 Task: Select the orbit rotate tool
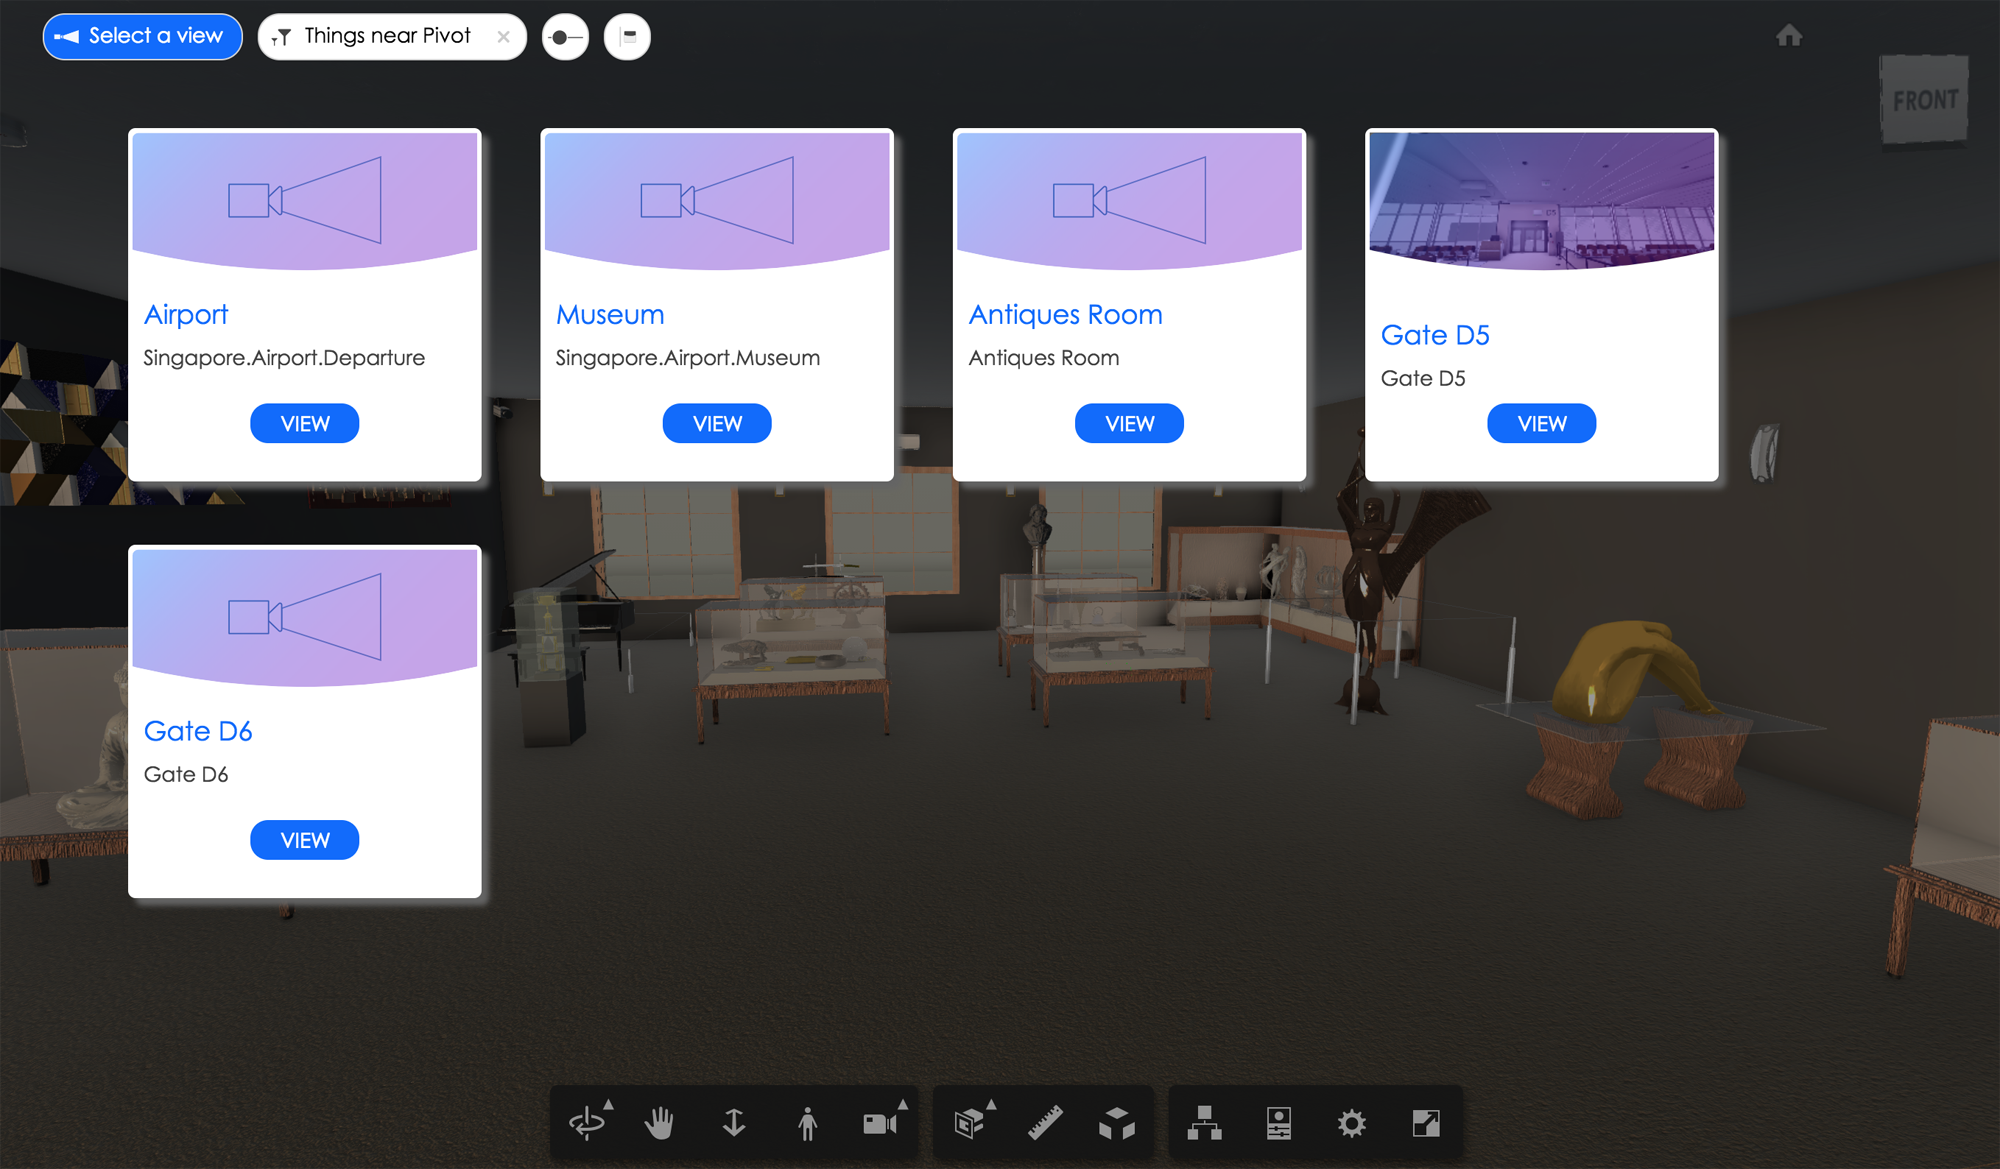pos(587,1123)
